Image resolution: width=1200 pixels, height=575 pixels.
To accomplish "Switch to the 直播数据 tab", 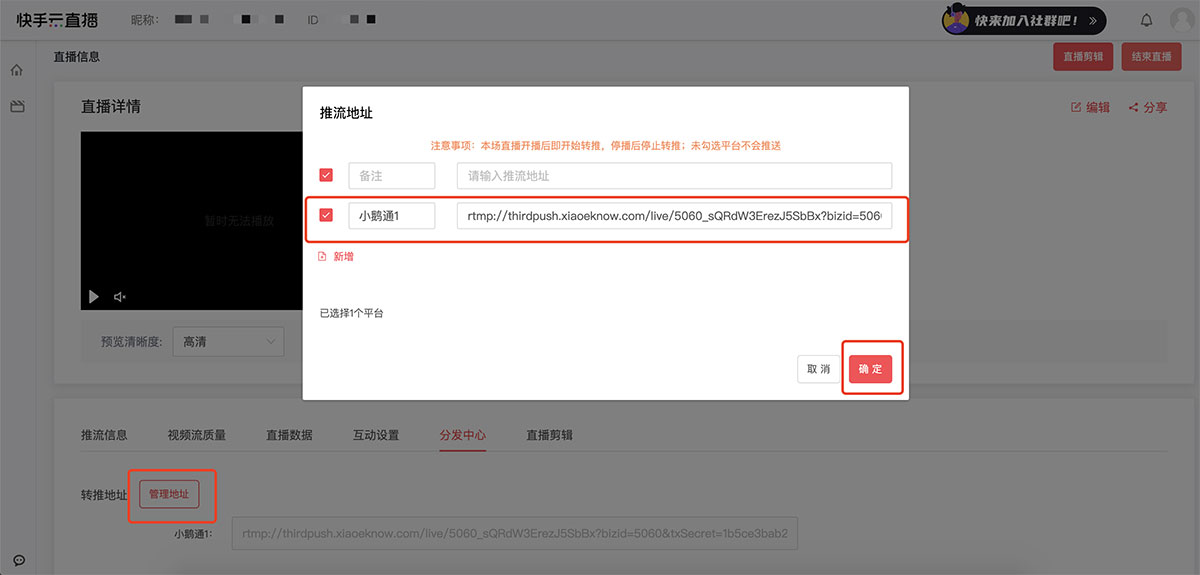I will 289,435.
